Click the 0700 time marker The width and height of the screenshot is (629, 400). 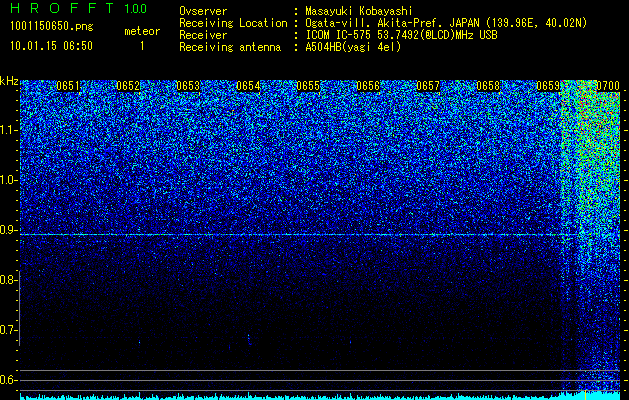(x=608, y=86)
